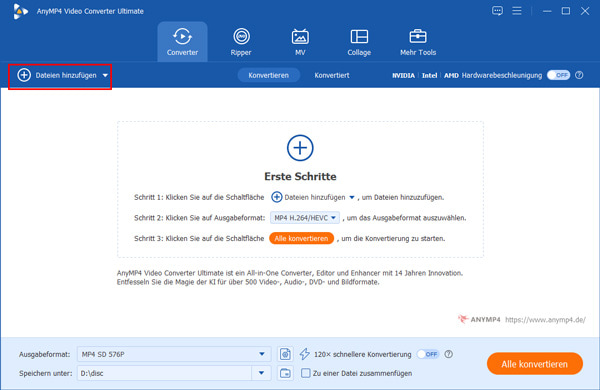Open the hamburger menu in title bar
The width and height of the screenshot is (600, 390).
[517, 11]
